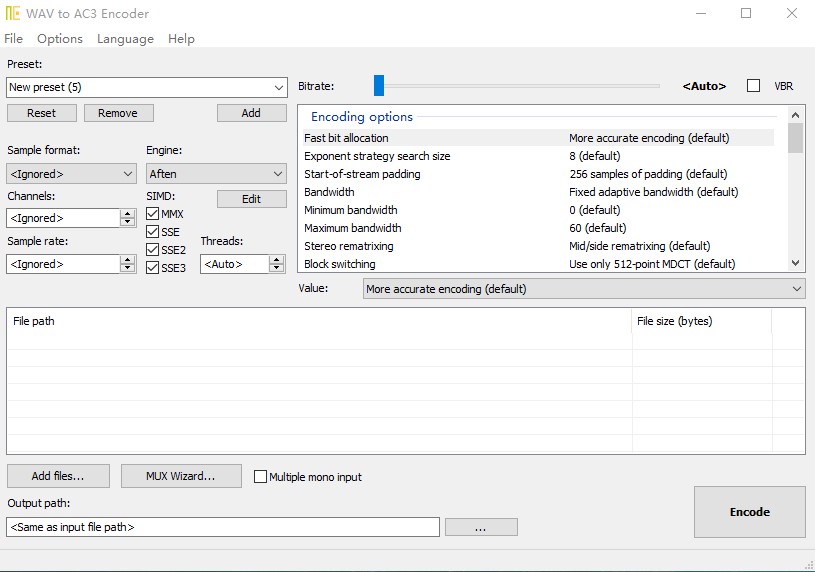This screenshot has height=572, width=815.
Task: Open the Value dropdown
Action: click(584, 289)
